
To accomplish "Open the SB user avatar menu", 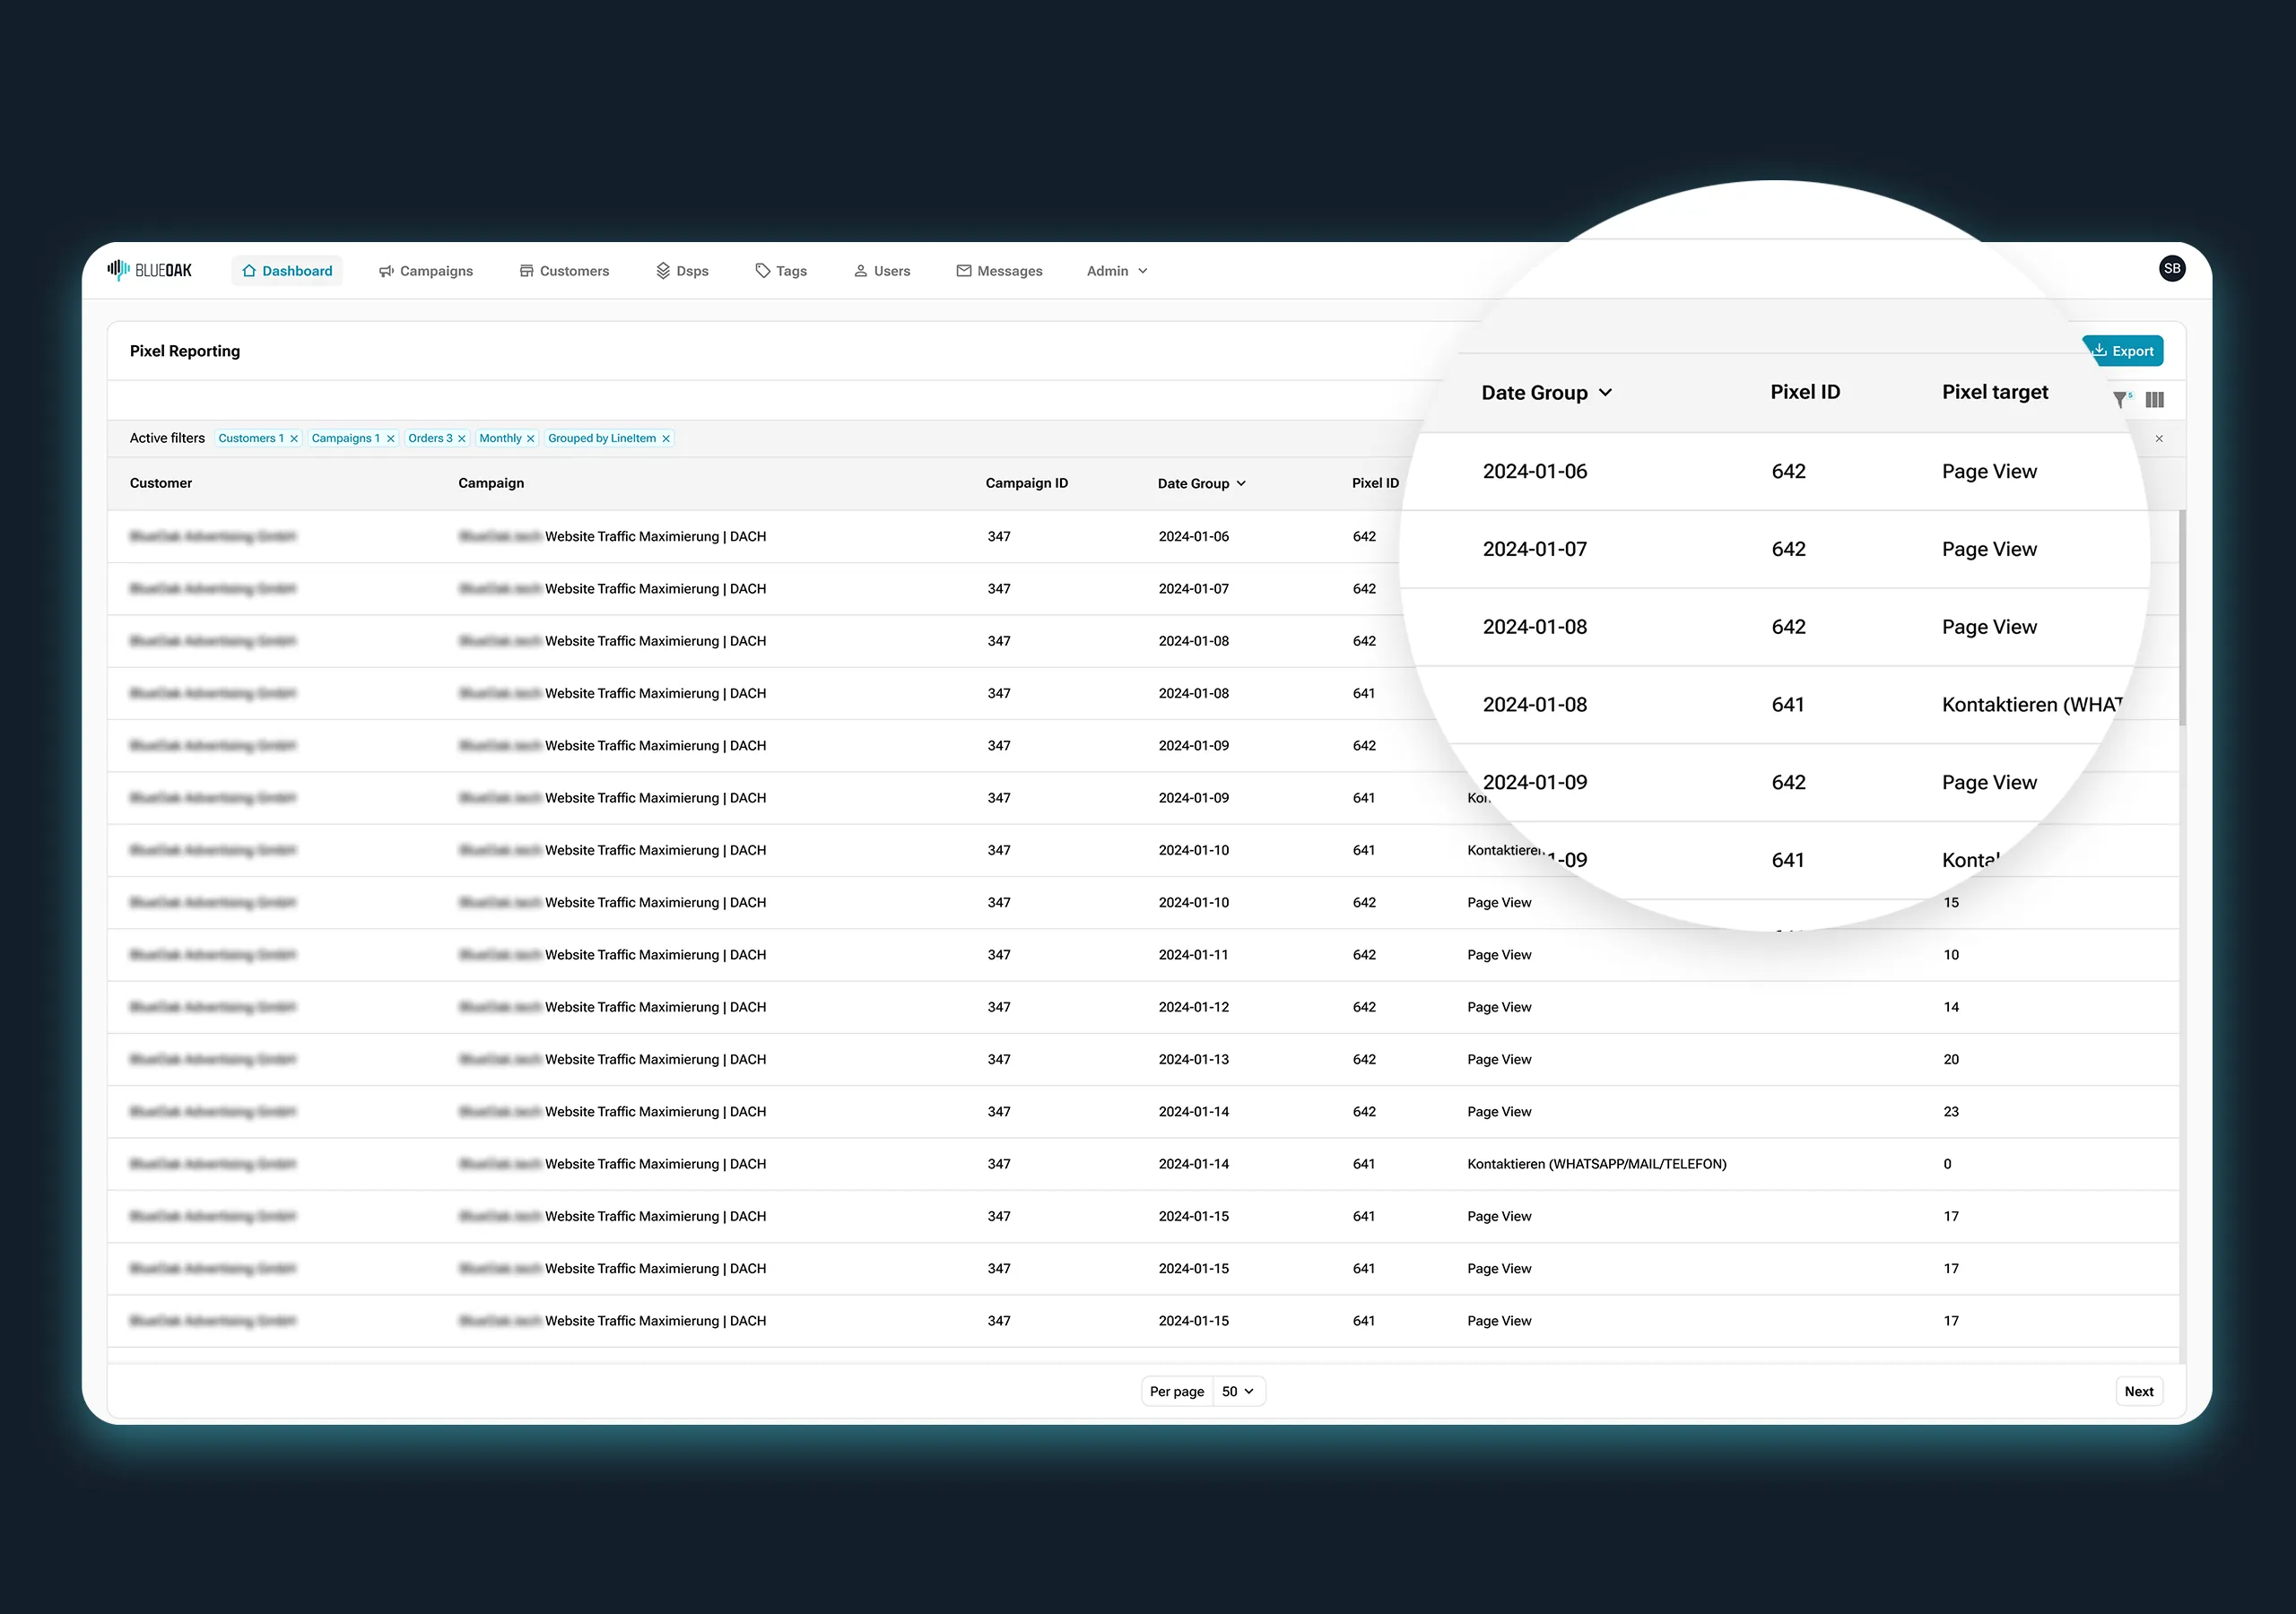I will coord(2171,268).
